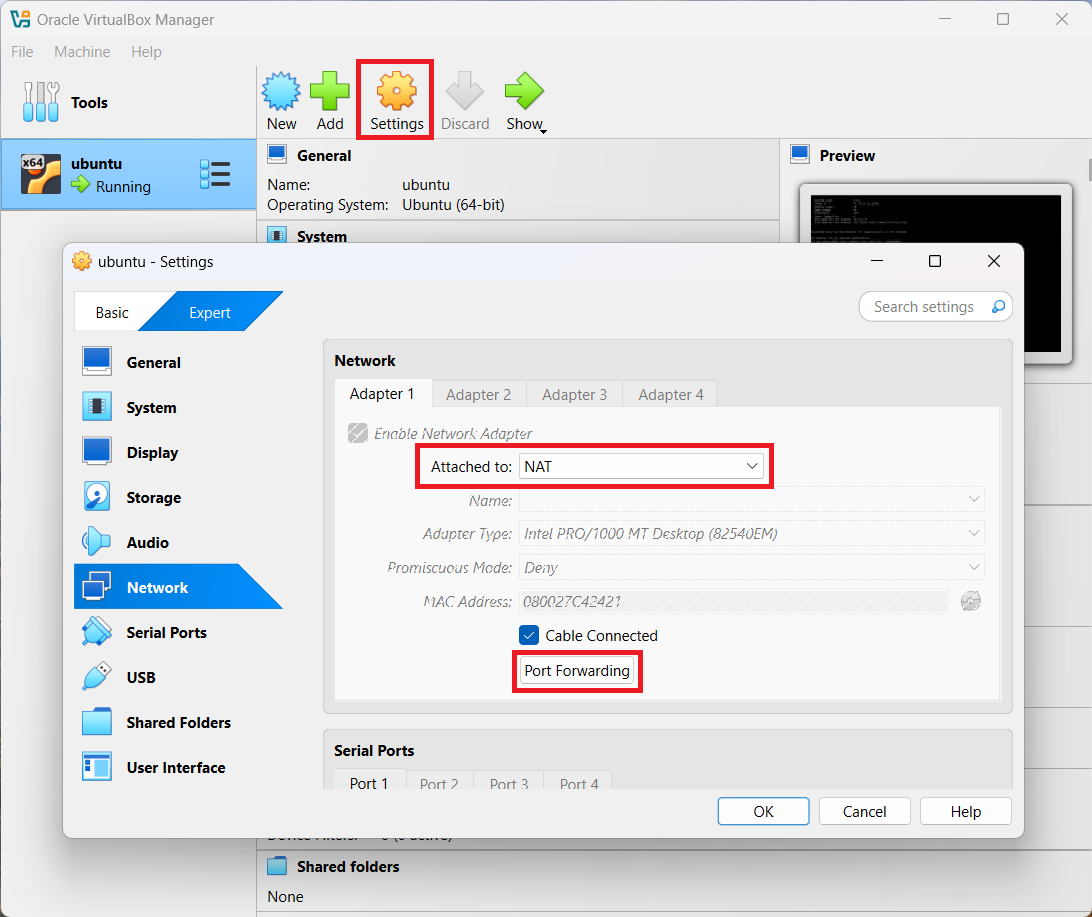
Task: Toggle the Enable Network Adapter checkbox
Action: click(358, 433)
